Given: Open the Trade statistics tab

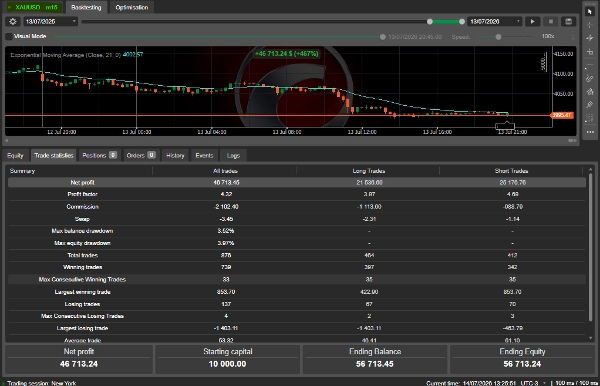Looking at the screenshot, I should 54,155.
